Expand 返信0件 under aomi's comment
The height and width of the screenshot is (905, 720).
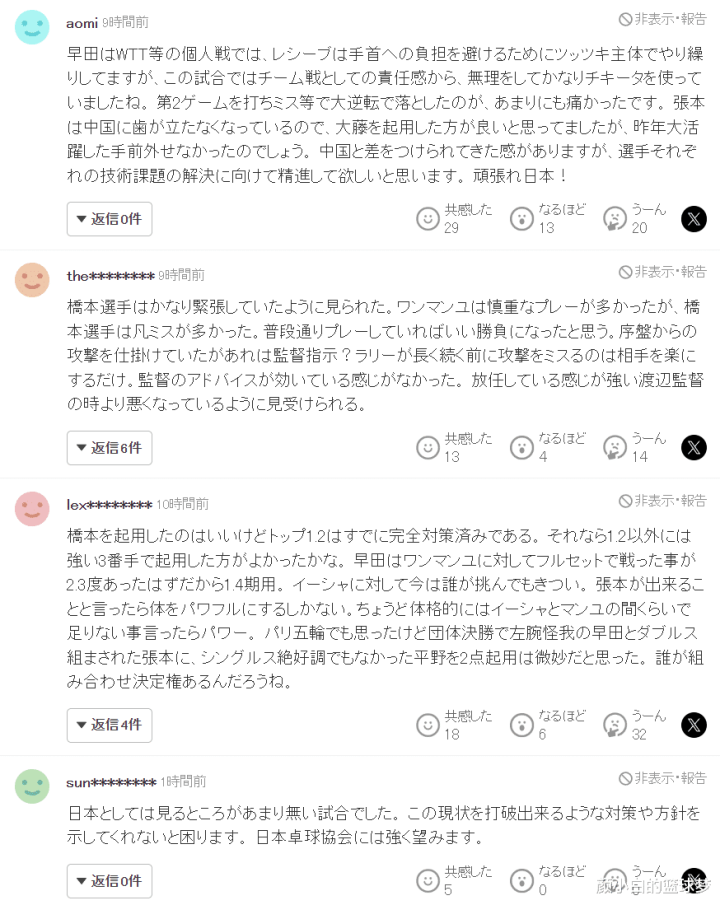tap(110, 219)
